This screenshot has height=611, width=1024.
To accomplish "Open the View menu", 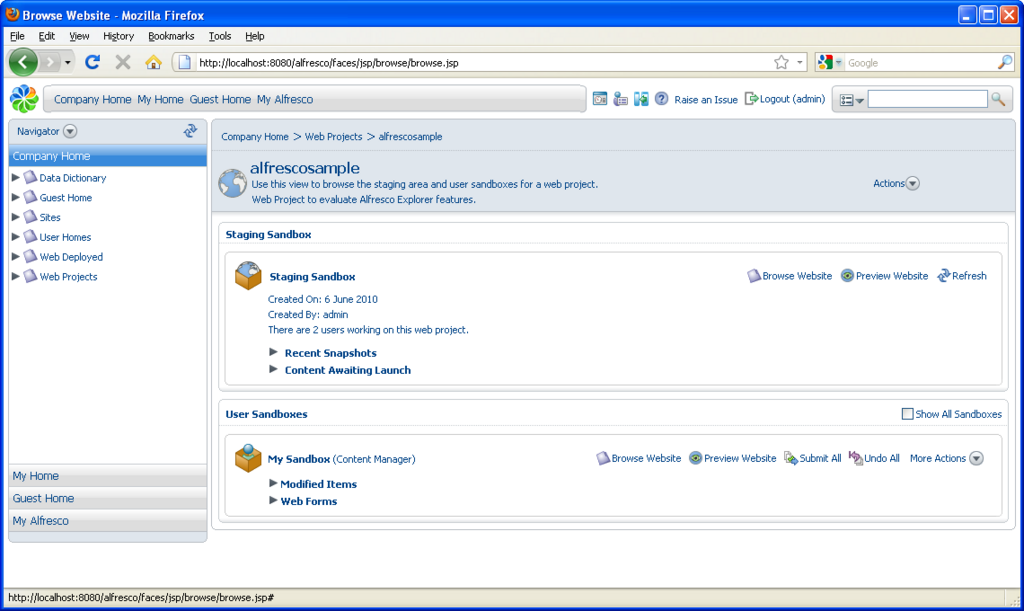I will coord(79,36).
